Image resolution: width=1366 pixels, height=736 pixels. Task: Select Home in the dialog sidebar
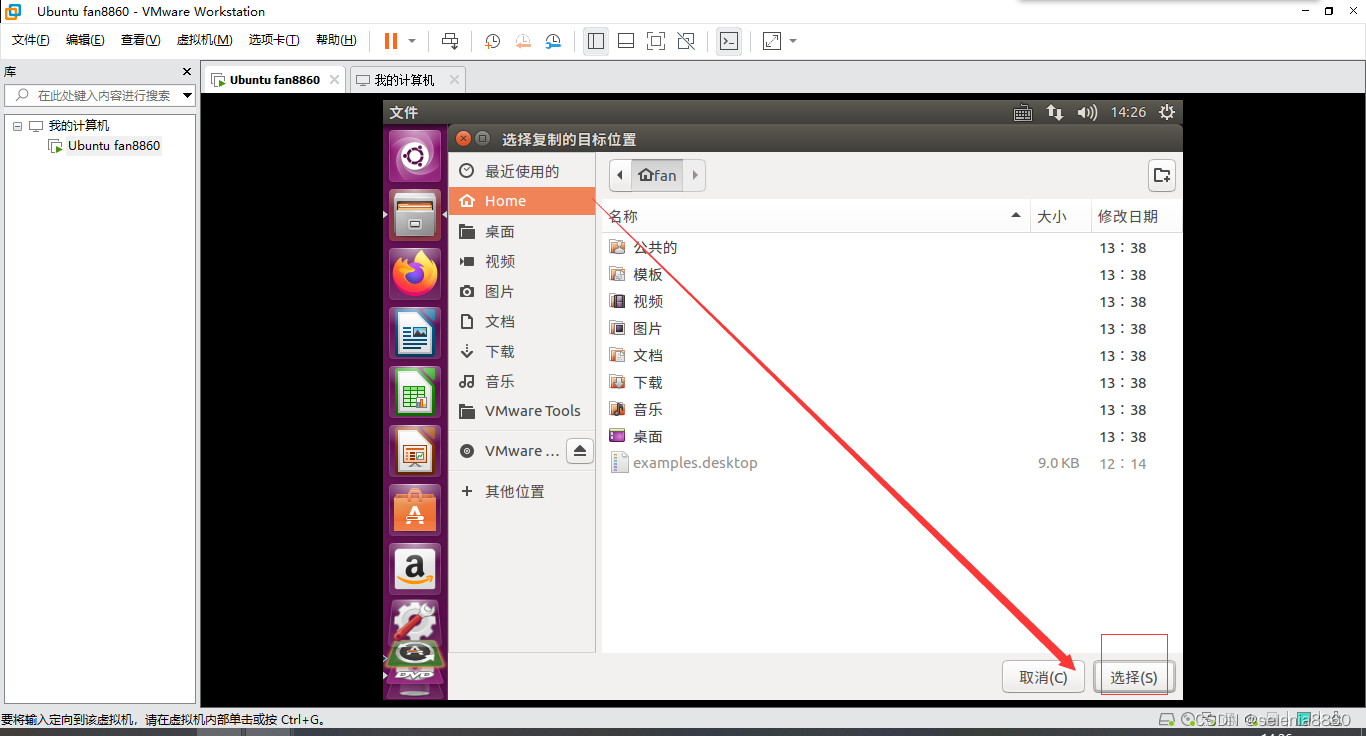[522, 201]
